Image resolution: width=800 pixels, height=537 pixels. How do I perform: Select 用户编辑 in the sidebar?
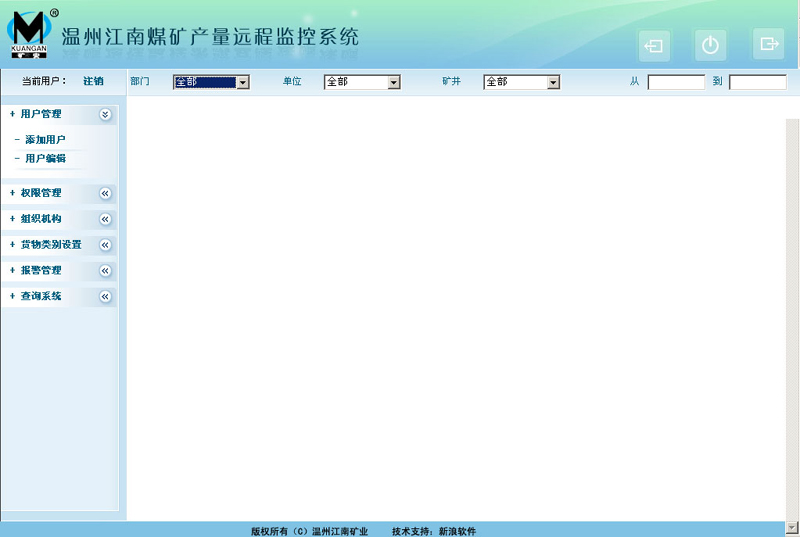point(45,159)
